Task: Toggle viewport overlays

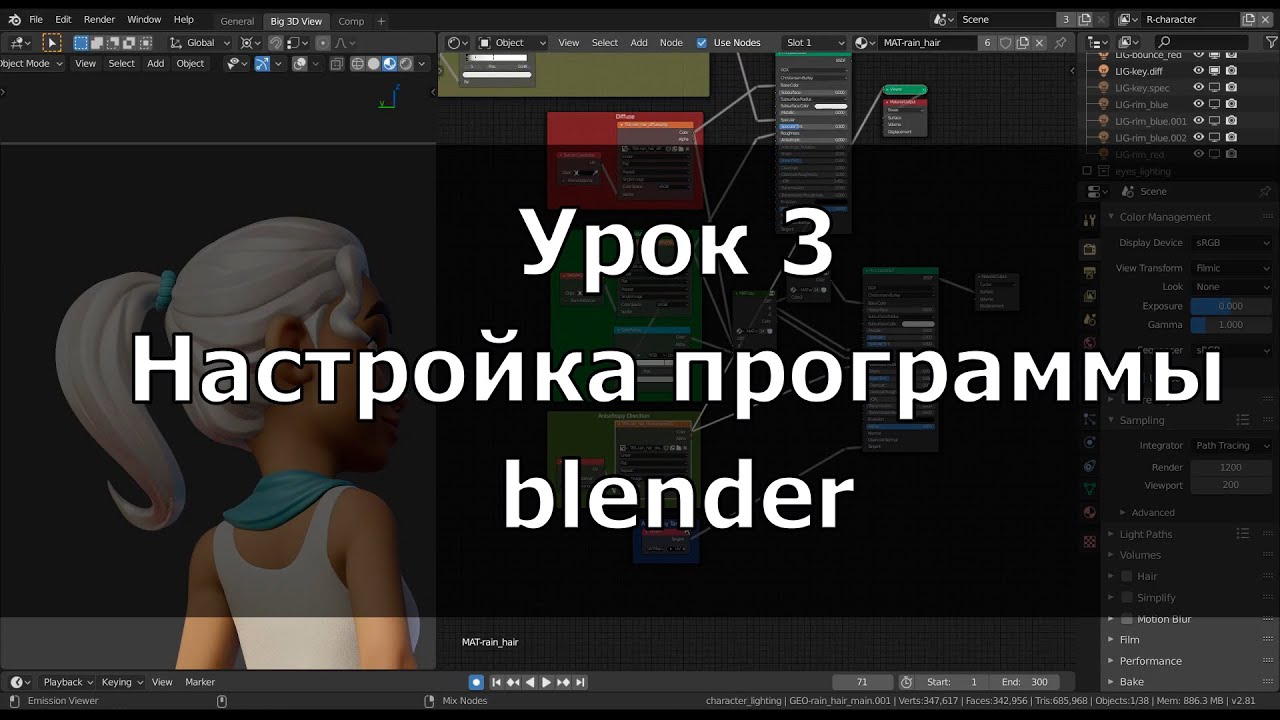Action: pyautogui.click(x=299, y=63)
